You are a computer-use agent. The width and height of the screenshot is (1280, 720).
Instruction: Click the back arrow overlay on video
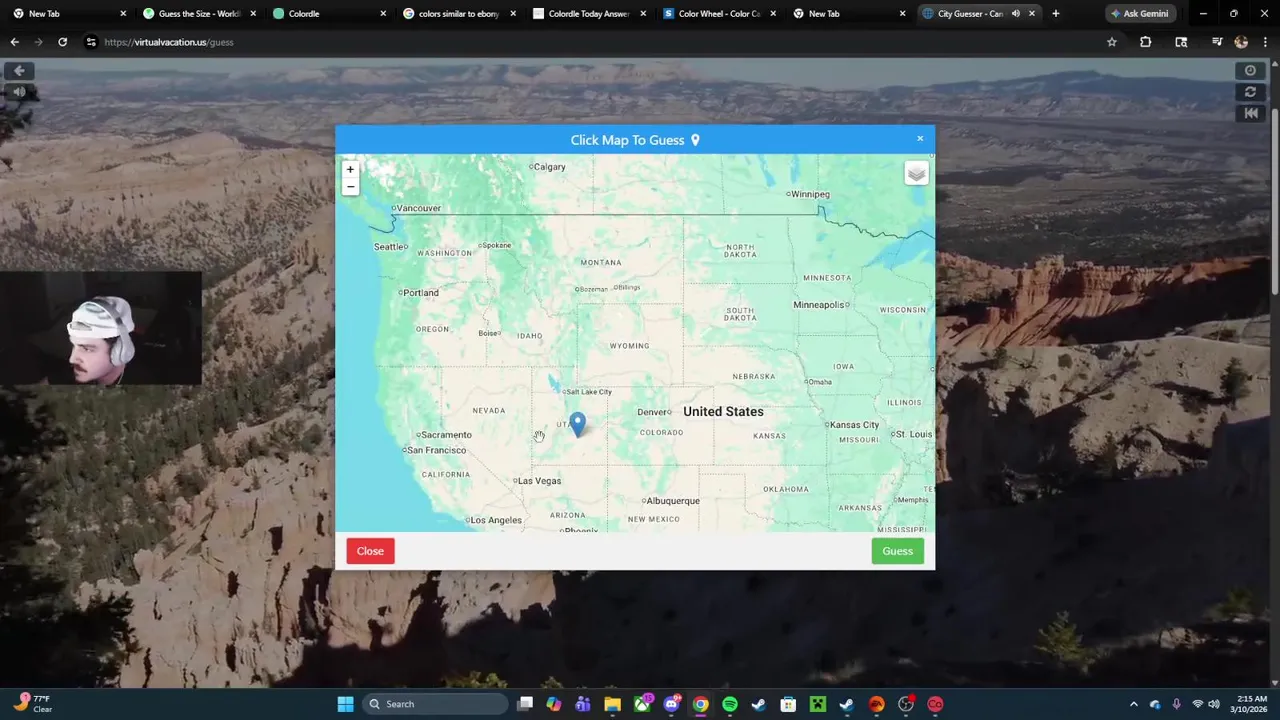coord(19,71)
